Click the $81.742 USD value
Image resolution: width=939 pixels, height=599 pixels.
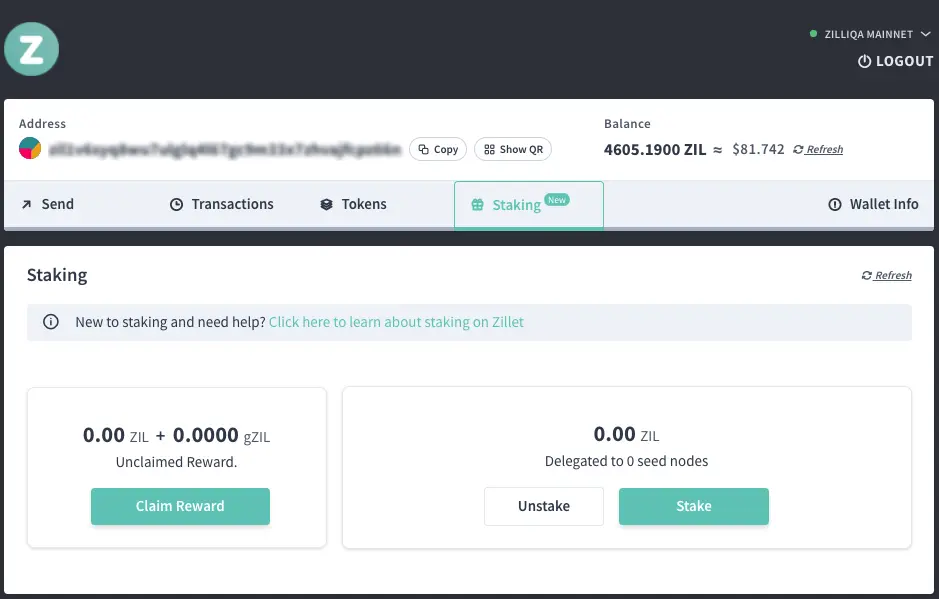pyautogui.click(x=758, y=149)
